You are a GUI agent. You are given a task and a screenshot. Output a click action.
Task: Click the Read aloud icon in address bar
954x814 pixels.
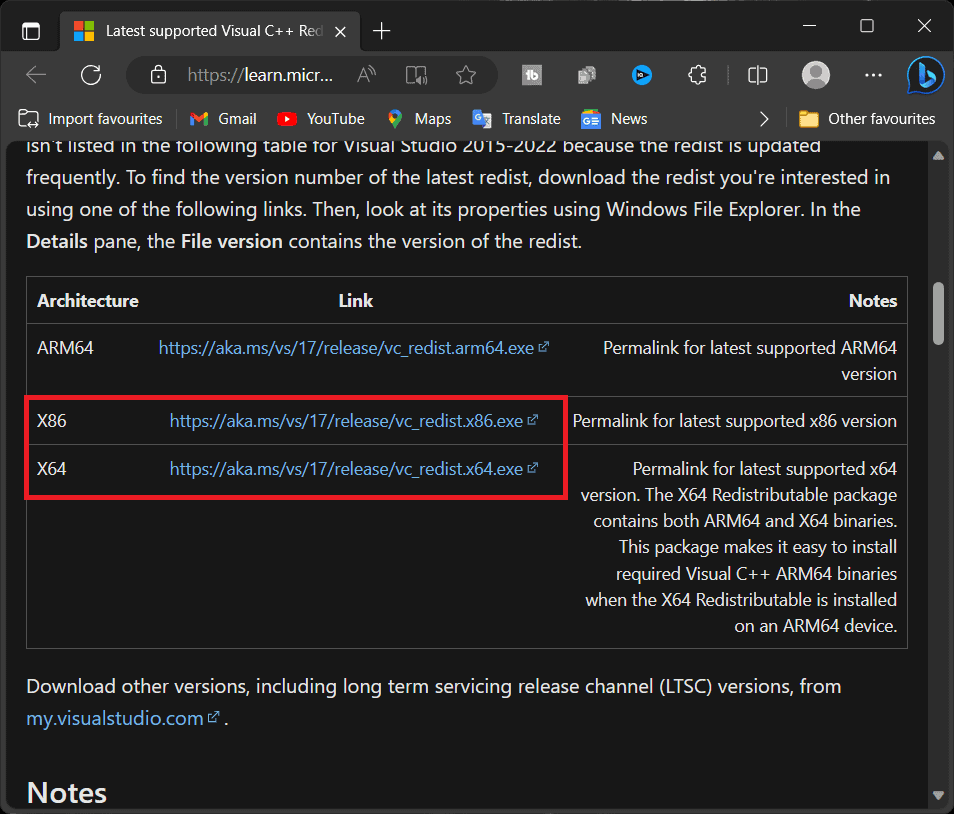(367, 75)
